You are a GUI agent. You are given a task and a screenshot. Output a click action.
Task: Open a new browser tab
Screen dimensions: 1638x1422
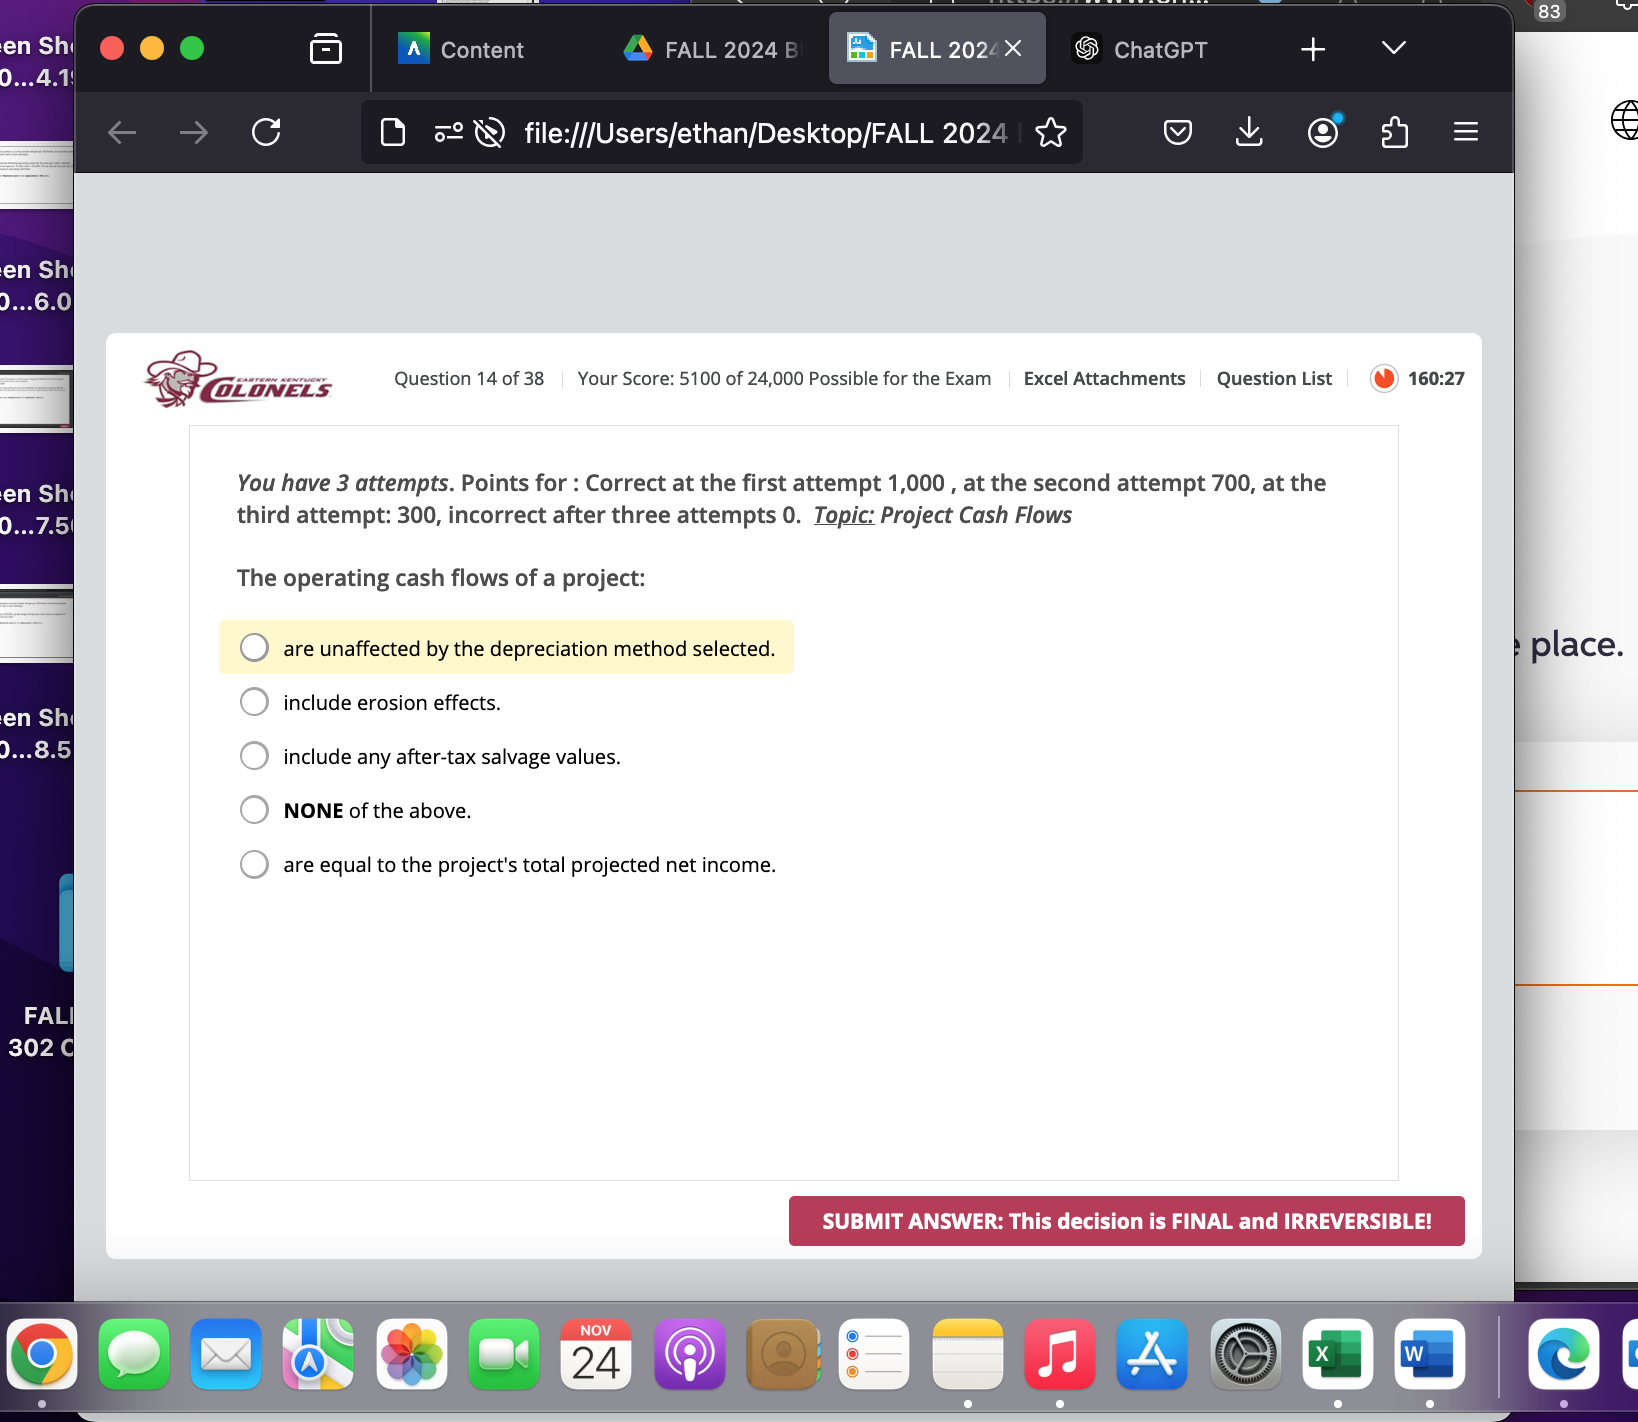(x=1313, y=49)
